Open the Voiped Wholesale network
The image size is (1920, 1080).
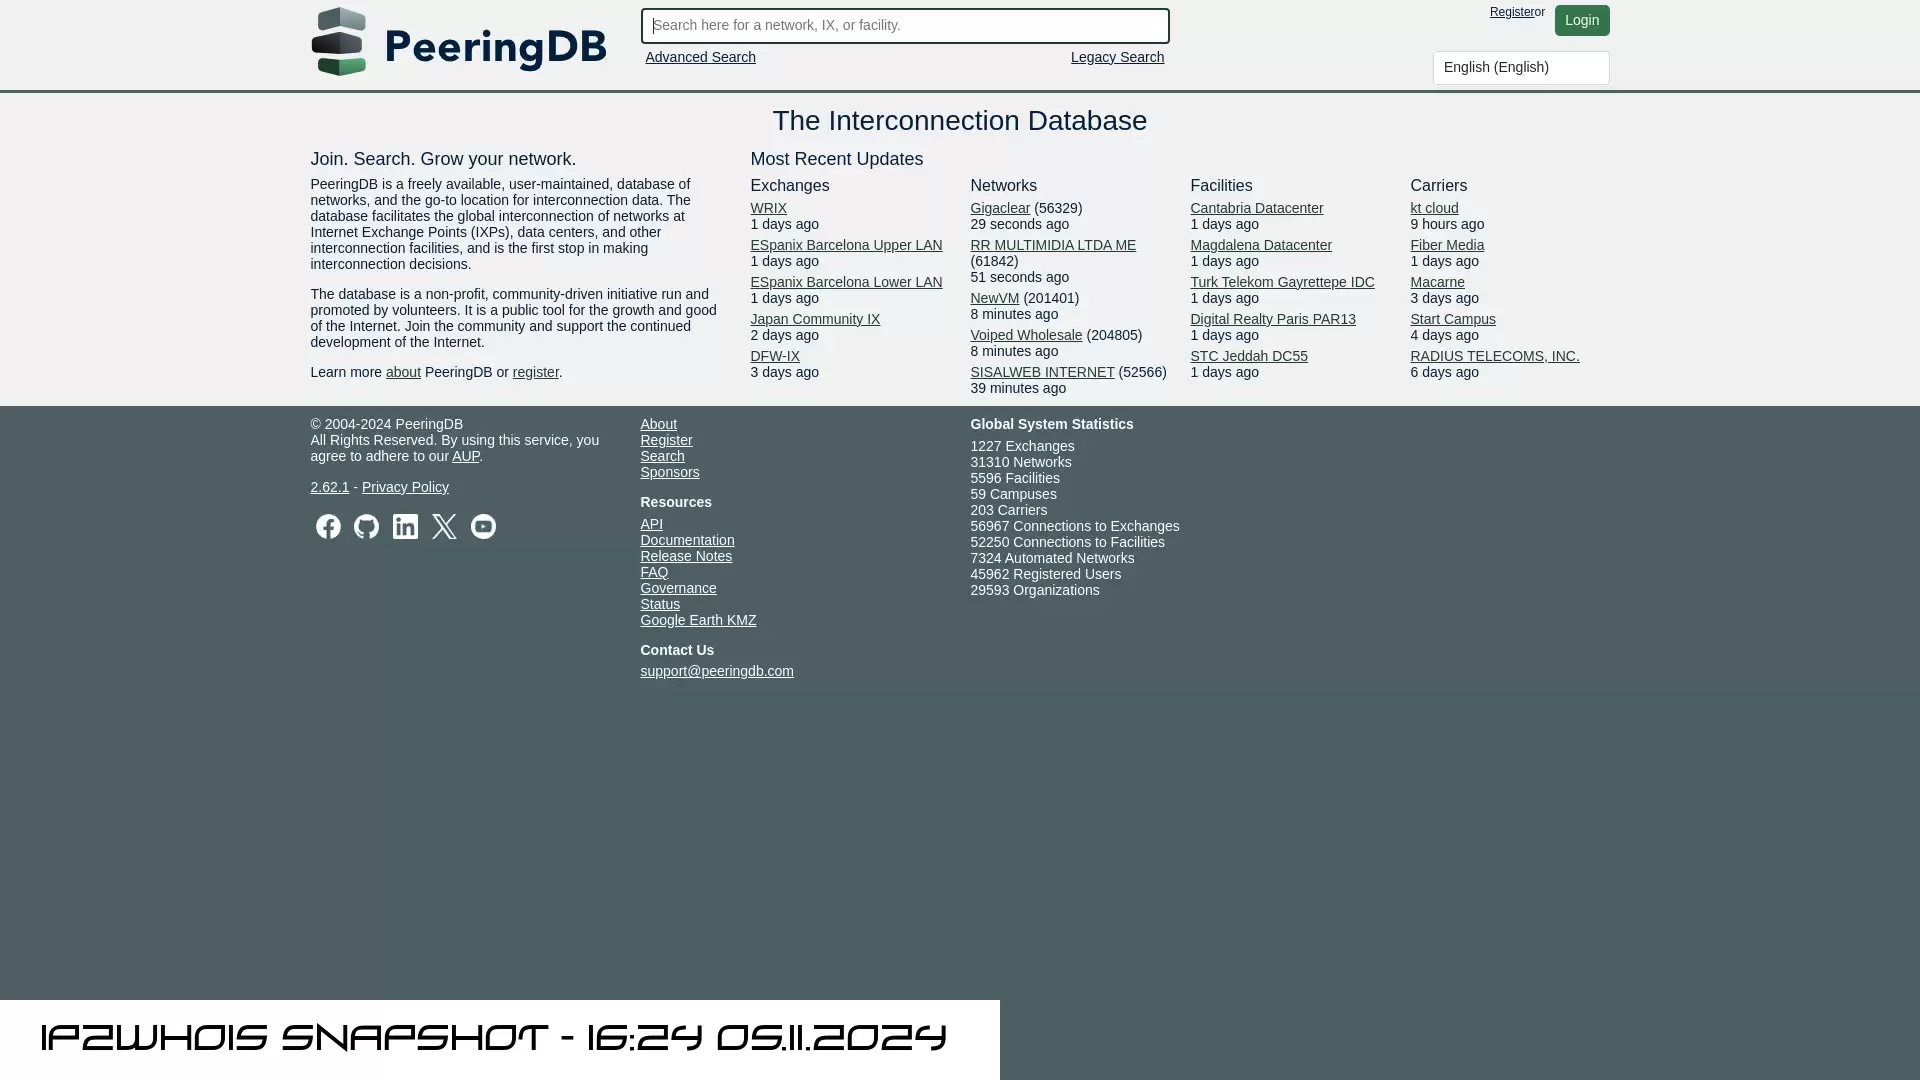[1026, 335]
